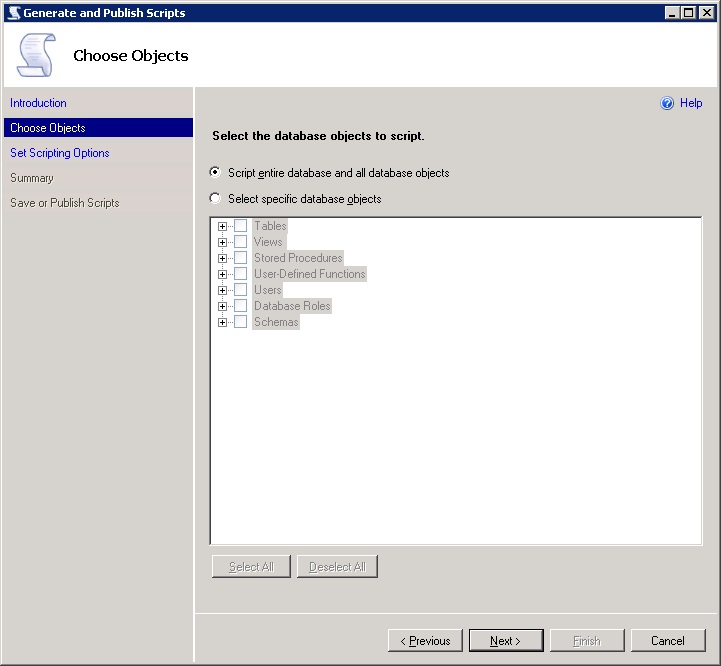Viewport: 721px width, 666px height.
Task: Select 'Script entire database and all database objects'
Action: tap(215, 173)
